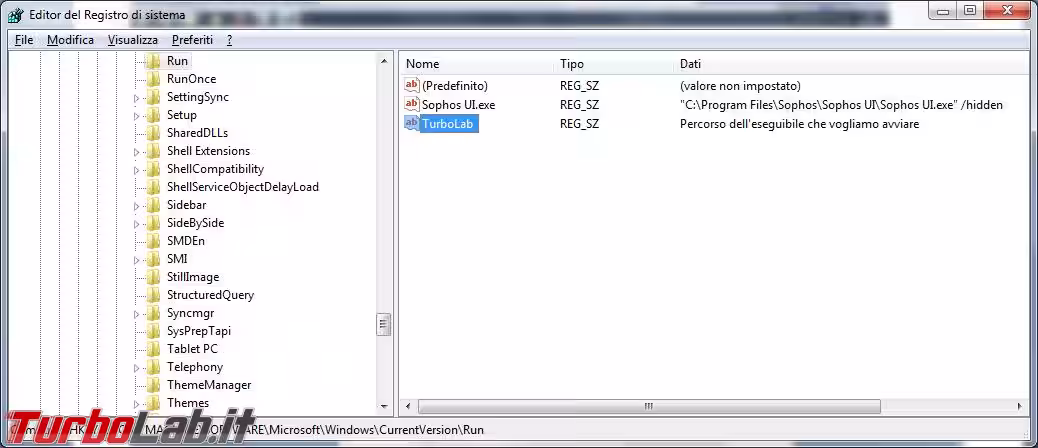Sort values by the Nome column header
1038x448 pixels.
pos(477,64)
